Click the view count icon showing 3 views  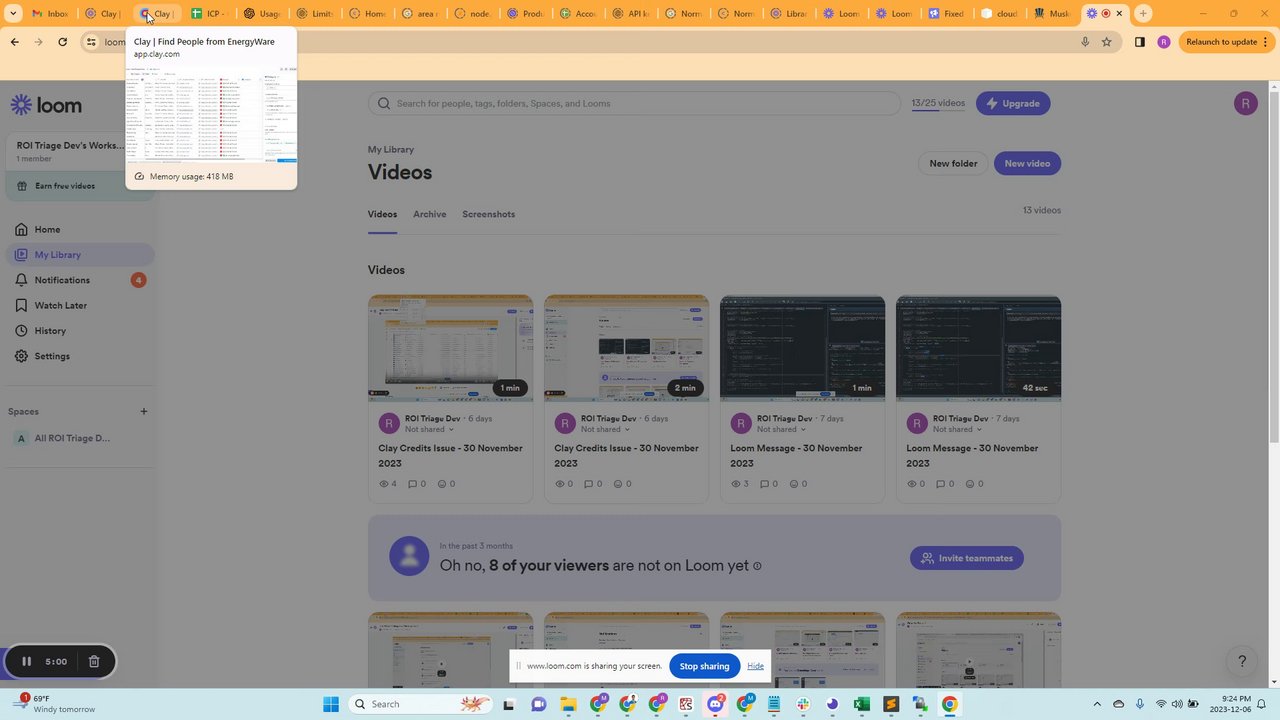click(x=736, y=484)
